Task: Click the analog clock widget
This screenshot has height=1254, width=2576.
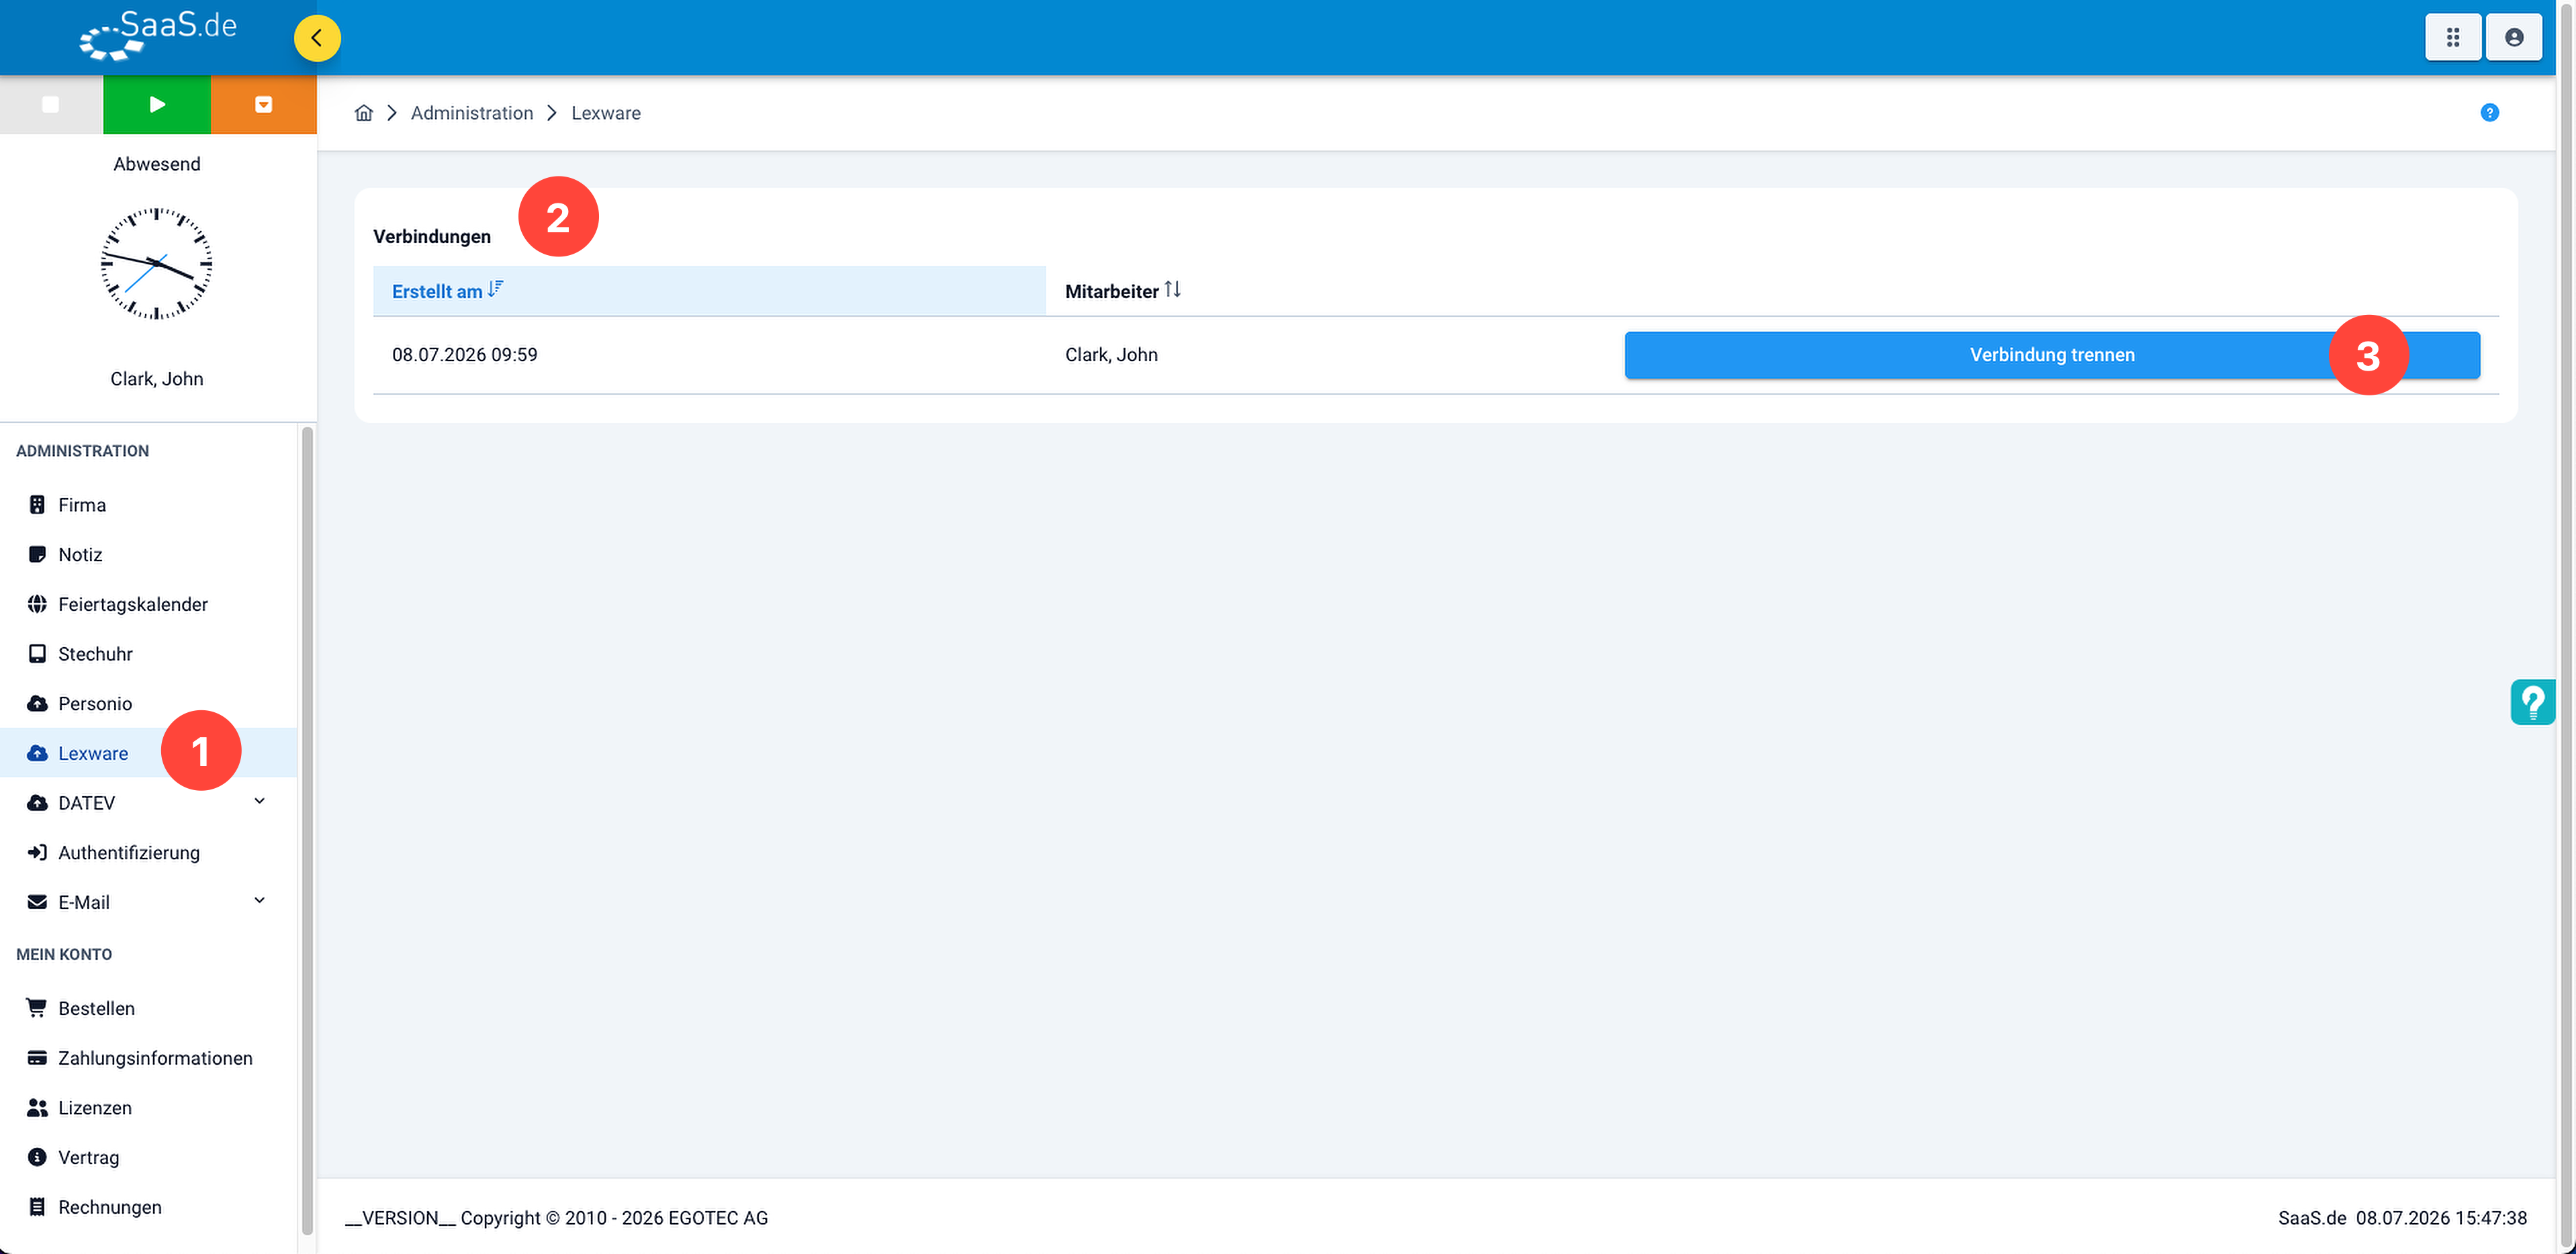Action: click(x=157, y=264)
